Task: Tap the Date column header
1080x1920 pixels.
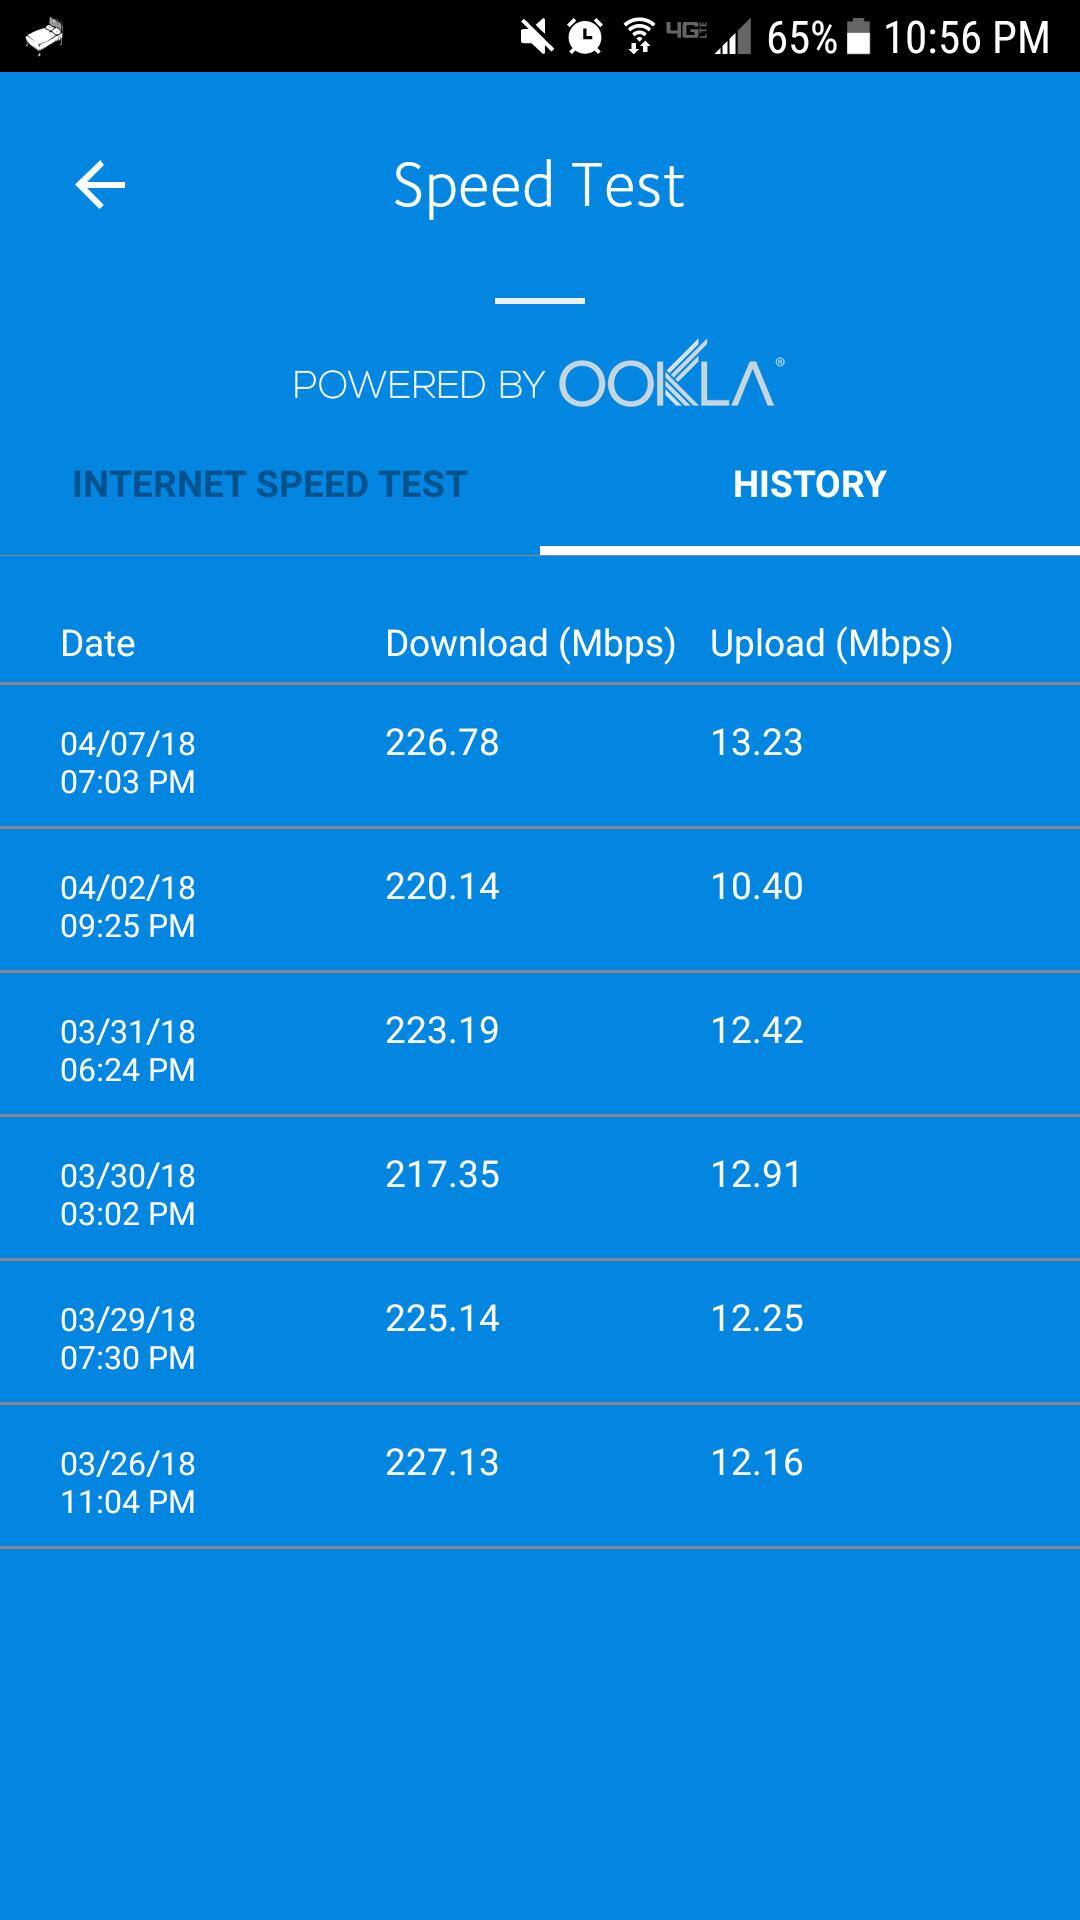Action: [97, 644]
